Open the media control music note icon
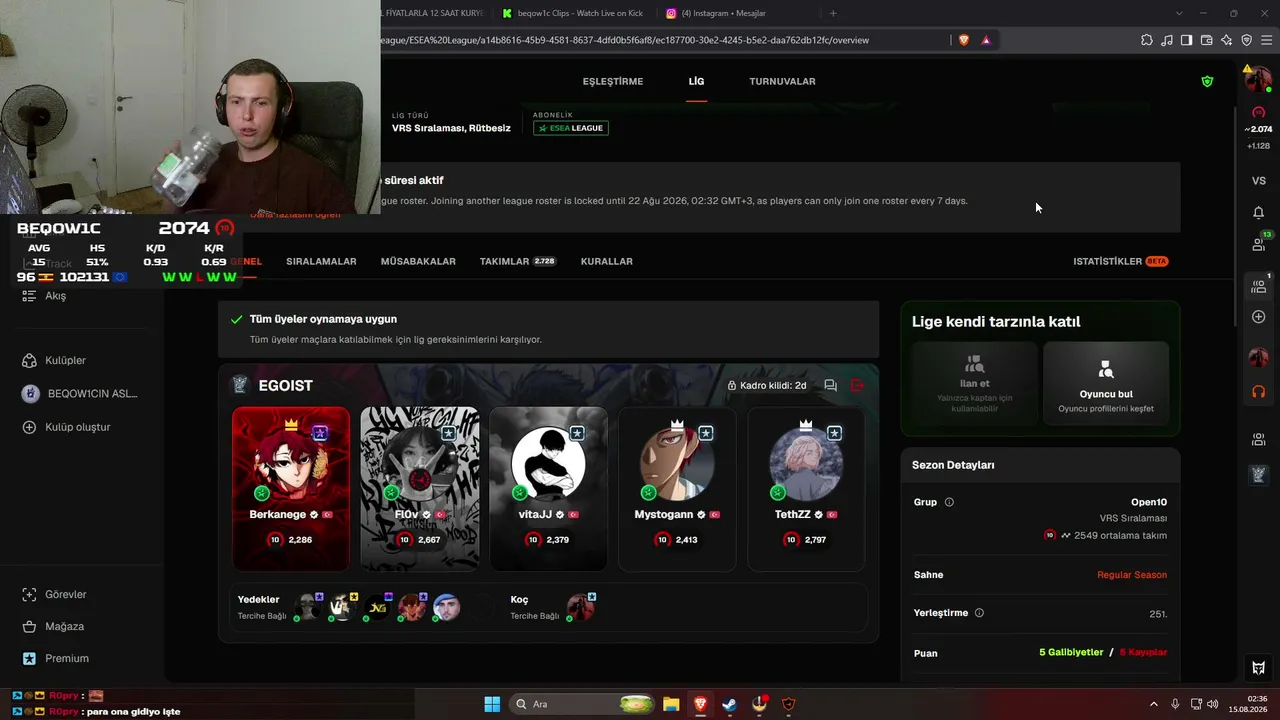The image size is (1280, 720). (x=1167, y=40)
